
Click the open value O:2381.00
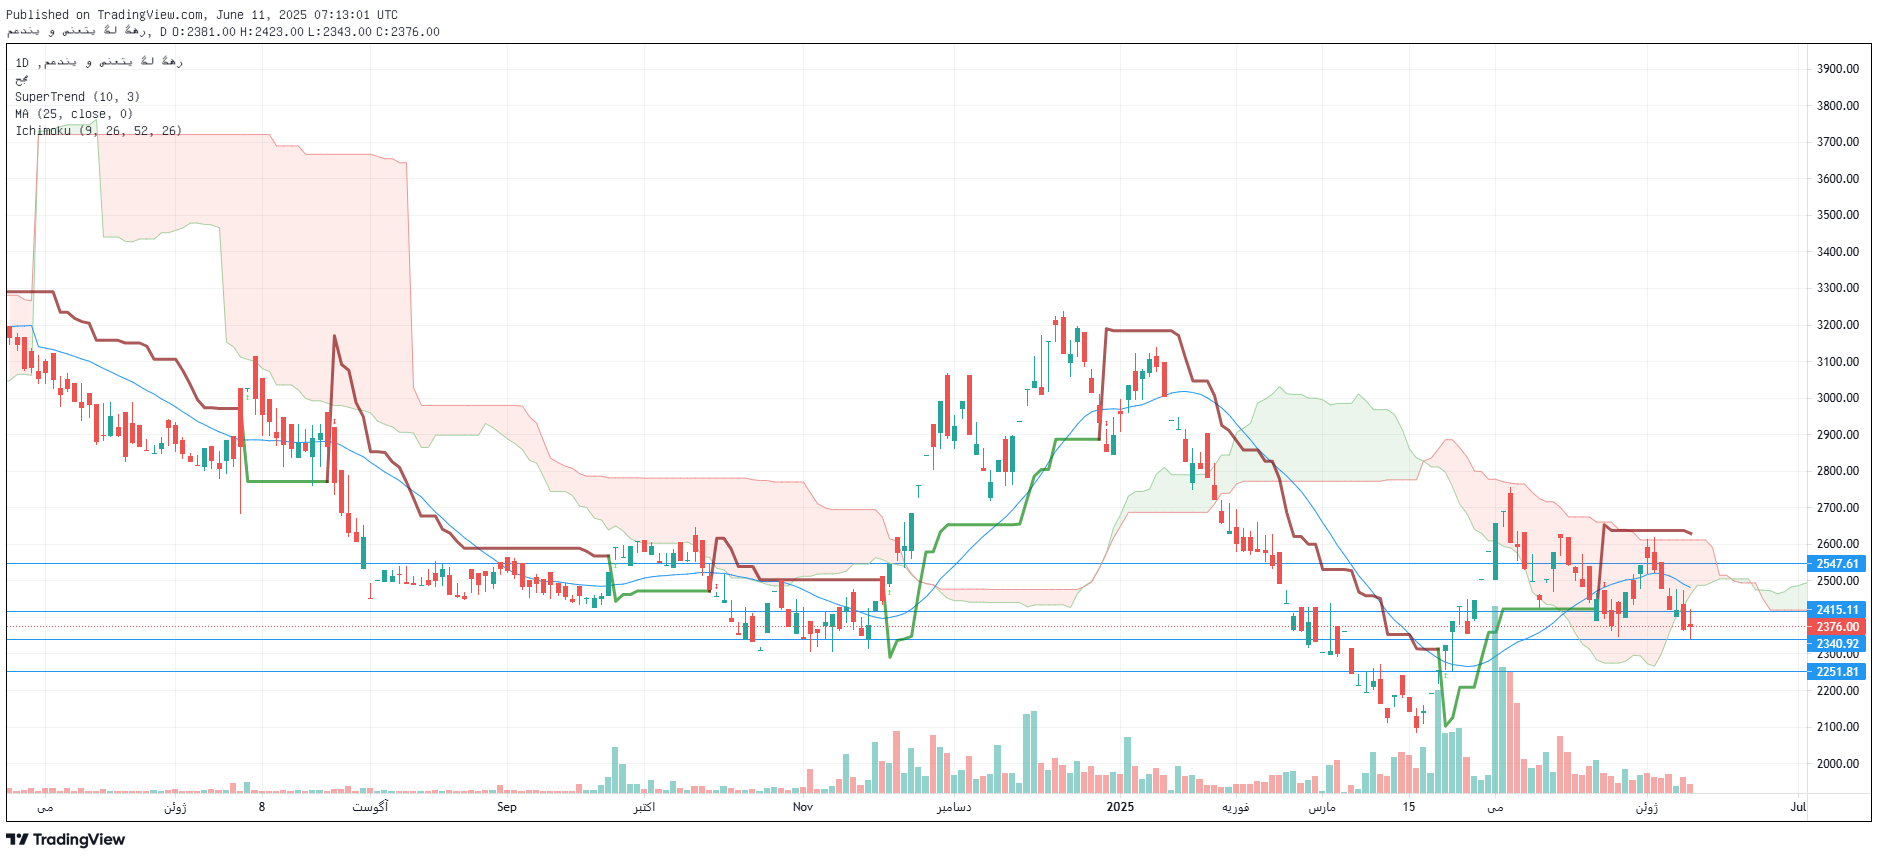(x=204, y=32)
